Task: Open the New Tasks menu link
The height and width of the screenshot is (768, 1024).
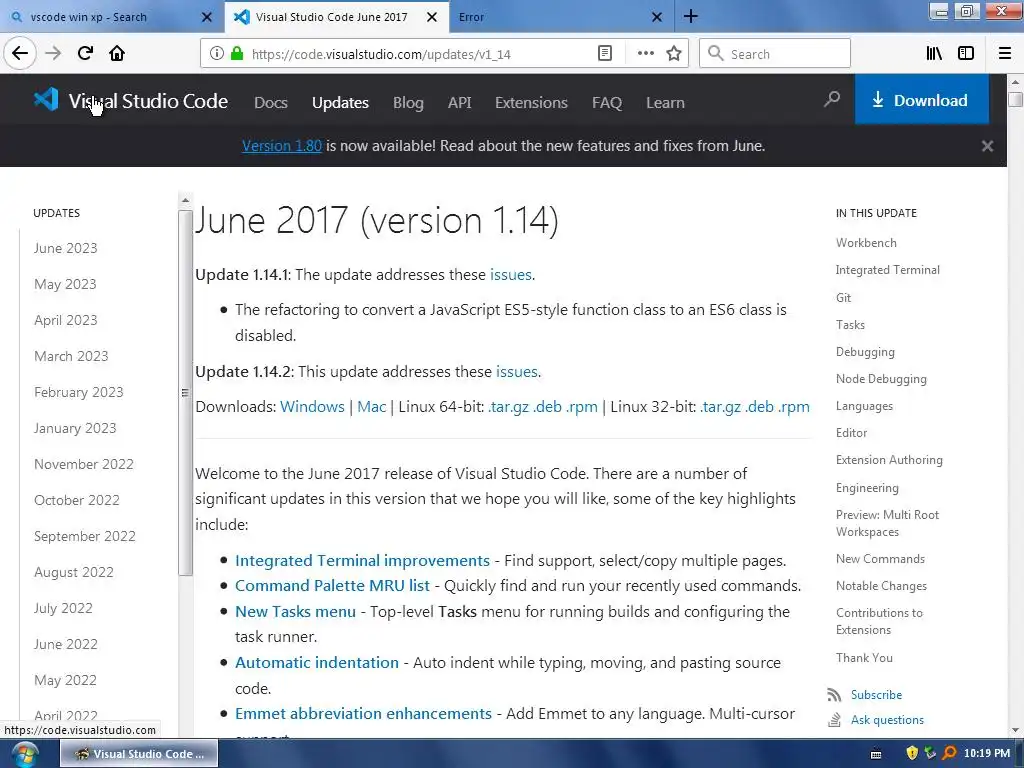Action: pyautogui.click(x=295, y=611)
